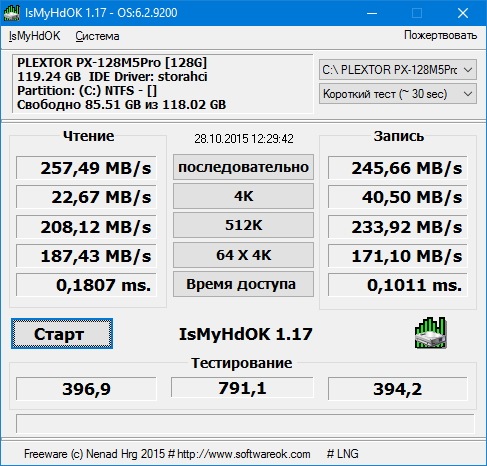Click the 512K test button
487x466 pixels.
point(243,225)
